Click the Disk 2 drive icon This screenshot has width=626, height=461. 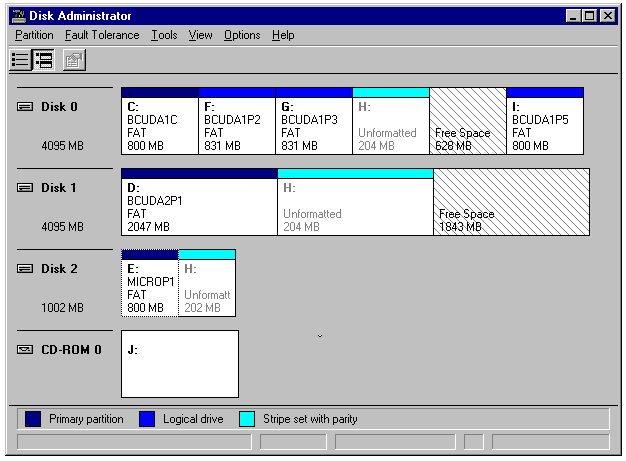(26, 269)
